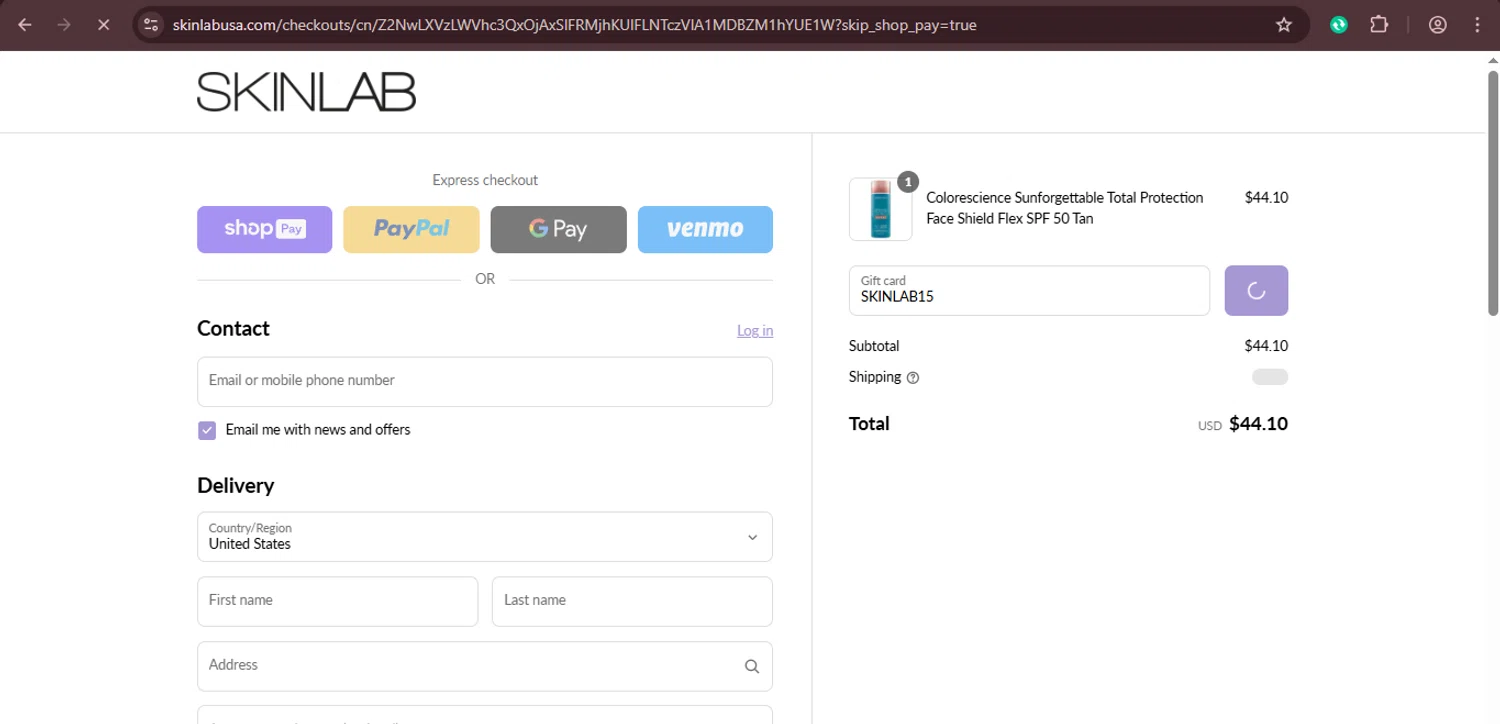The height and width of the screenshot is (724, 1500).
Task: Click into the First name field
Action: pos(337,601)
